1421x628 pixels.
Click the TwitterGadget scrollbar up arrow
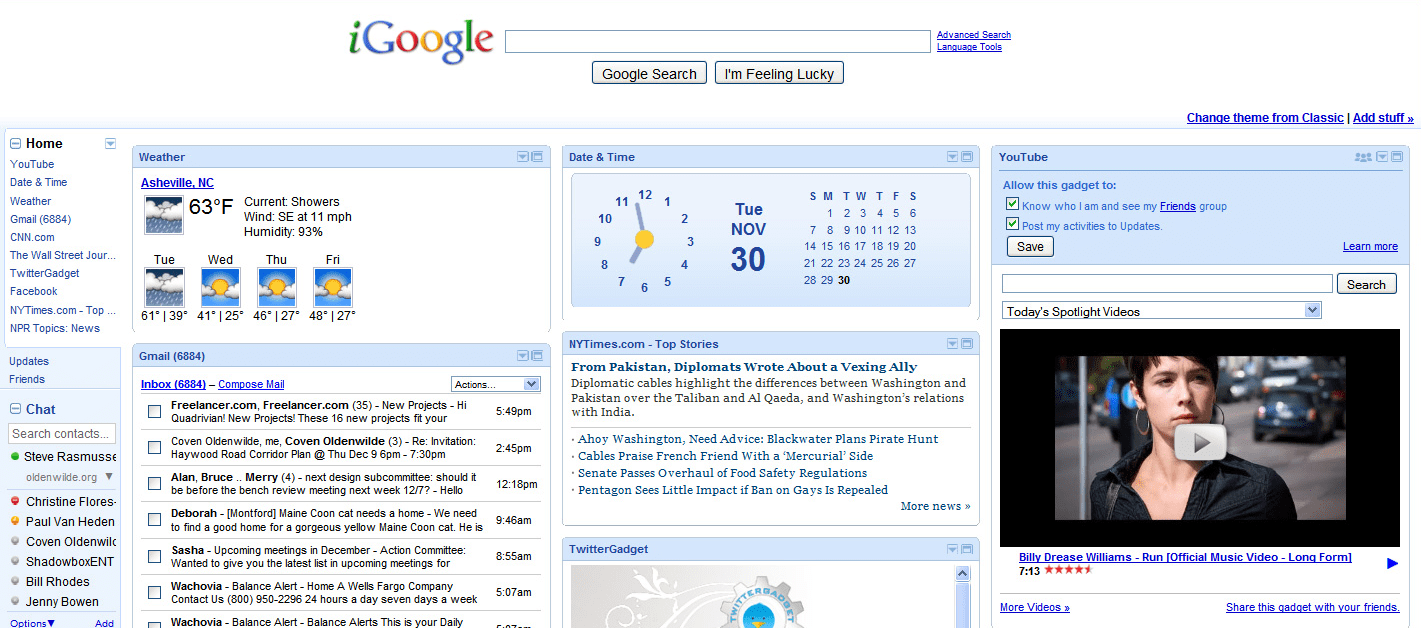[963, 574]
